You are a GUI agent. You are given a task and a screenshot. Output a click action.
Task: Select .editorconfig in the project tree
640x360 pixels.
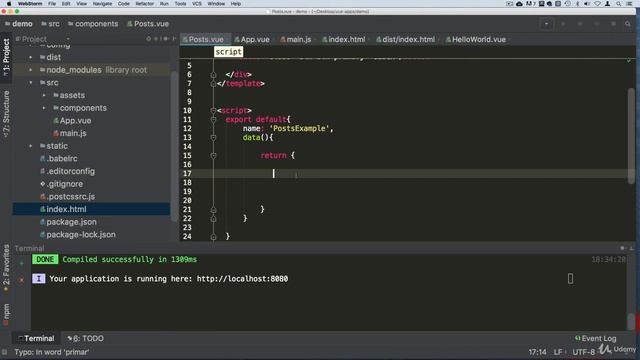pyautogui.click(x=67, y=171)
